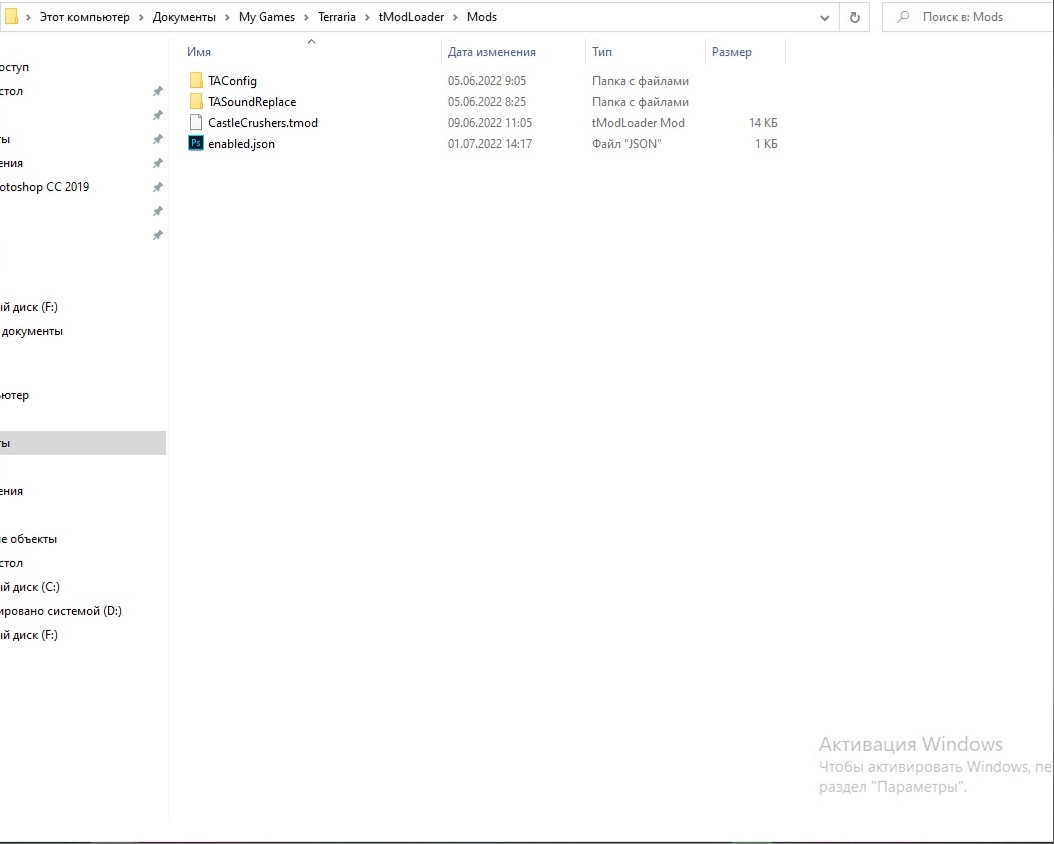This screenshot has width=1054, height=844.
Task: Open the address bar history dropdown arrow
Action: pyautogui.click(x=824, y=18)
